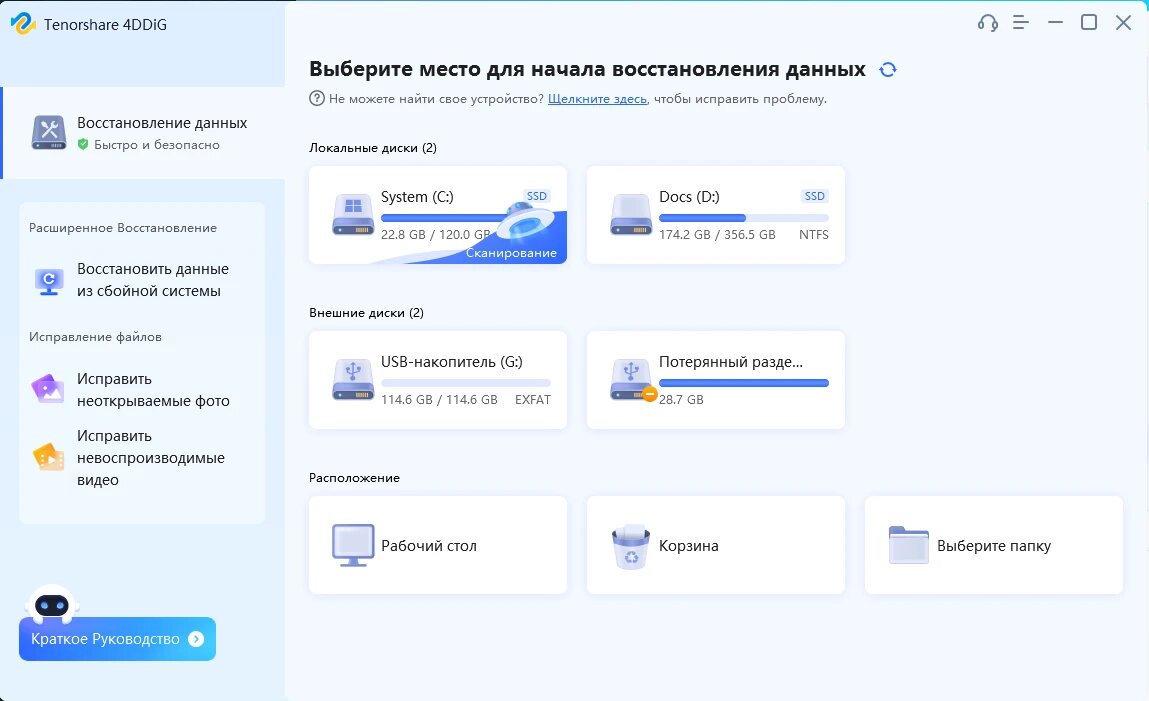Click the video repair orange icon

(48, 457)
